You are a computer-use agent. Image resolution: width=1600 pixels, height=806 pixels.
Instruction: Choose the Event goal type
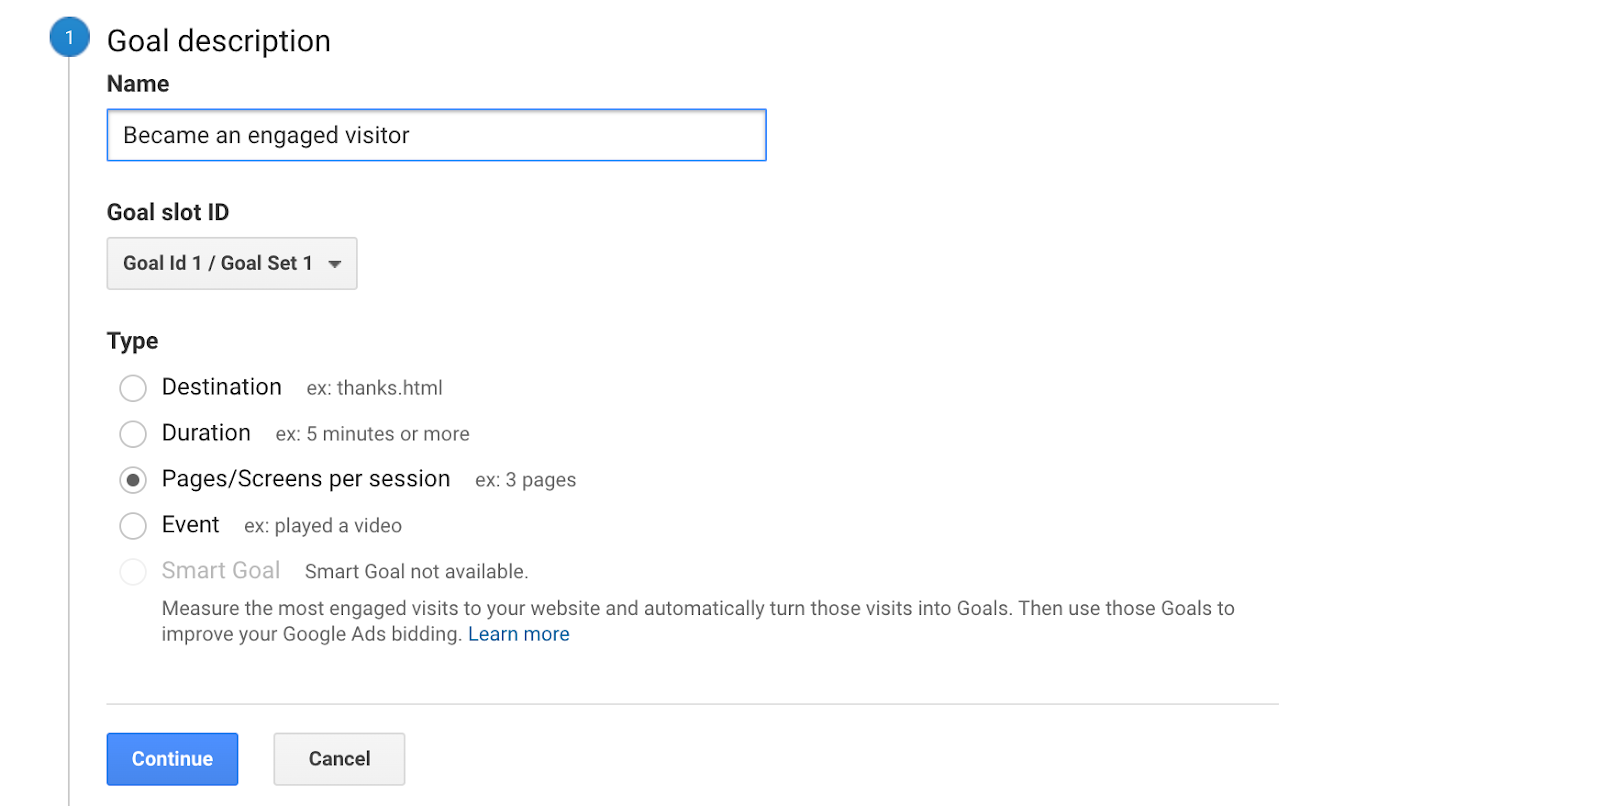pos(133,526)
